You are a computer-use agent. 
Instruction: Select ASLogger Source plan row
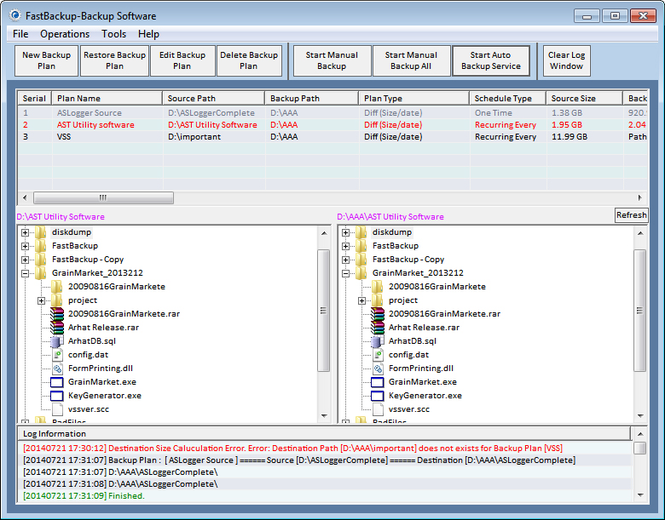pos(333,113)
